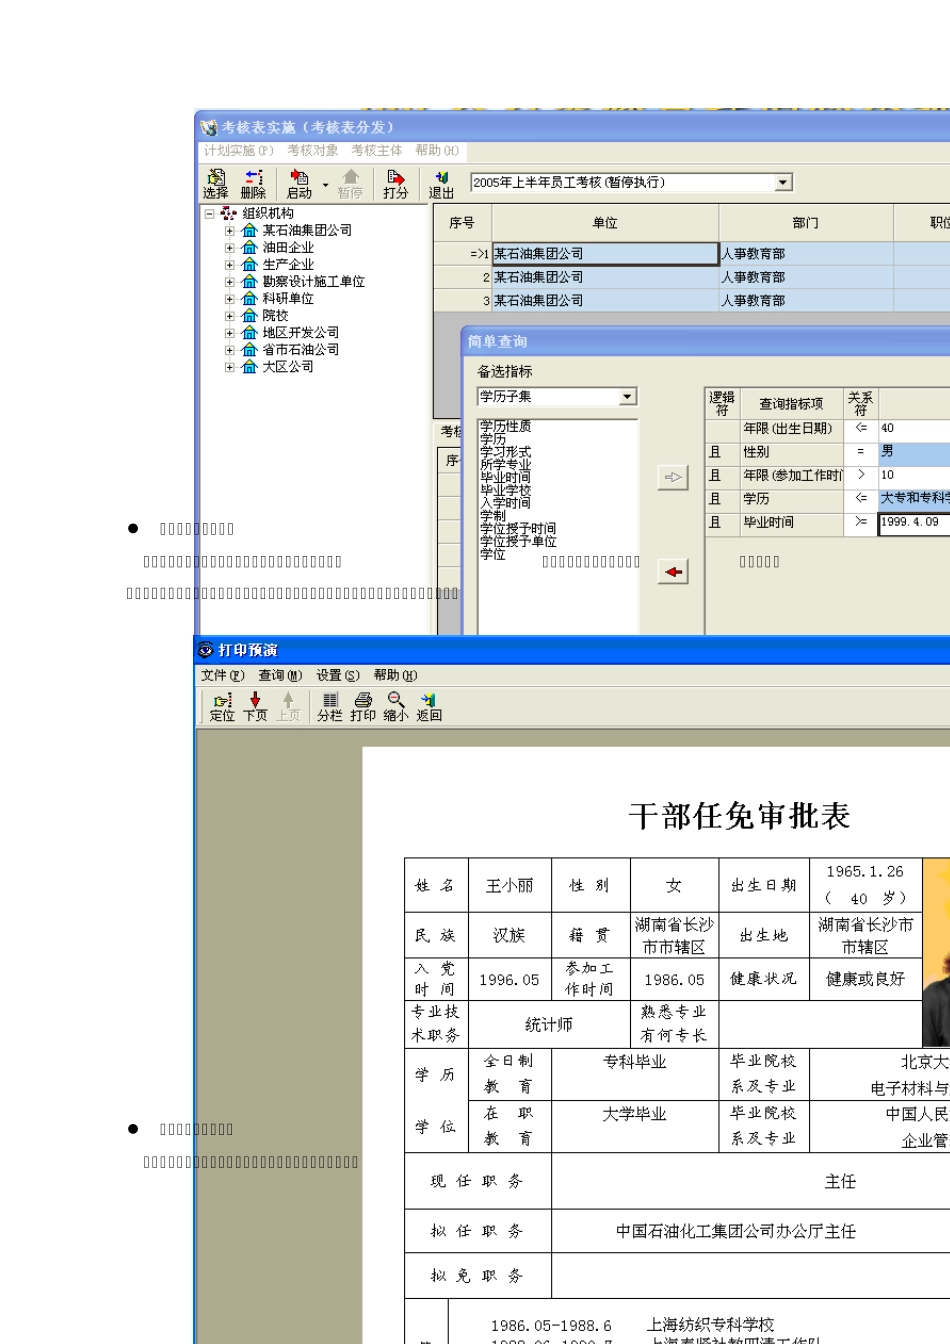Open the 考核主体 menu

(x=376, y=150)
